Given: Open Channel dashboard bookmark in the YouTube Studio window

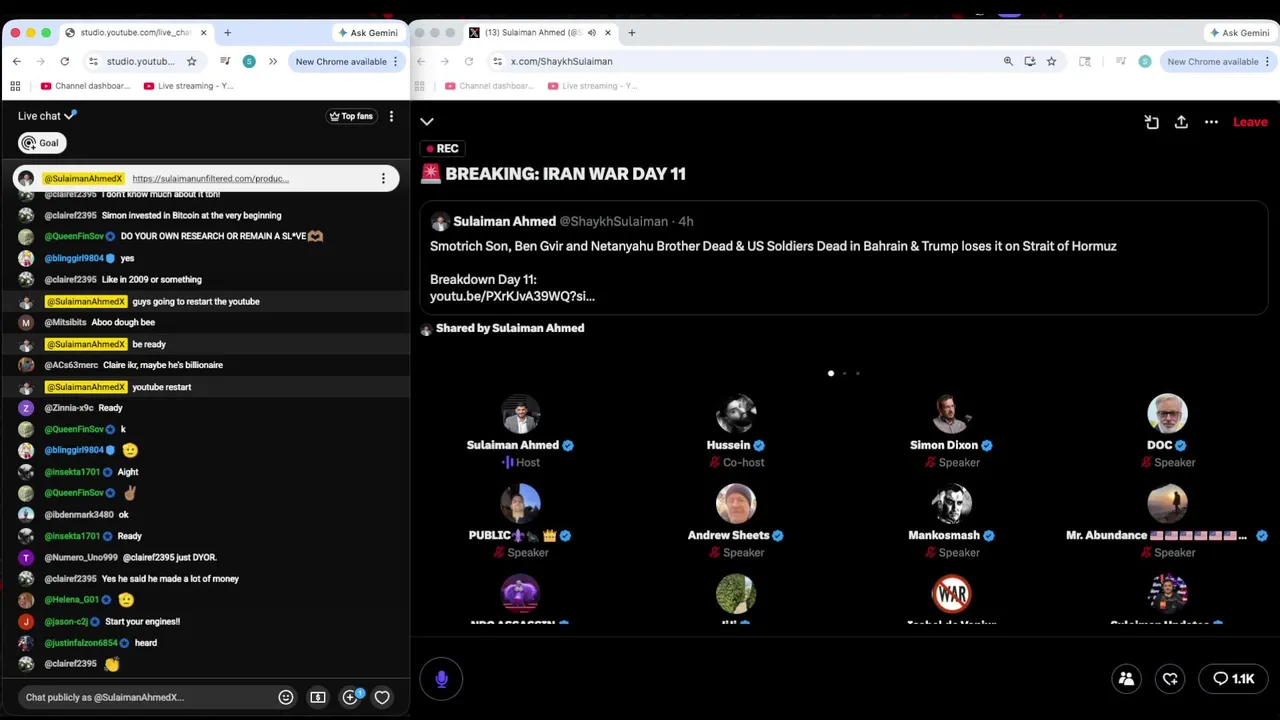Looking at the screenshot, I should pyautogui.click(x=85, y=86).
